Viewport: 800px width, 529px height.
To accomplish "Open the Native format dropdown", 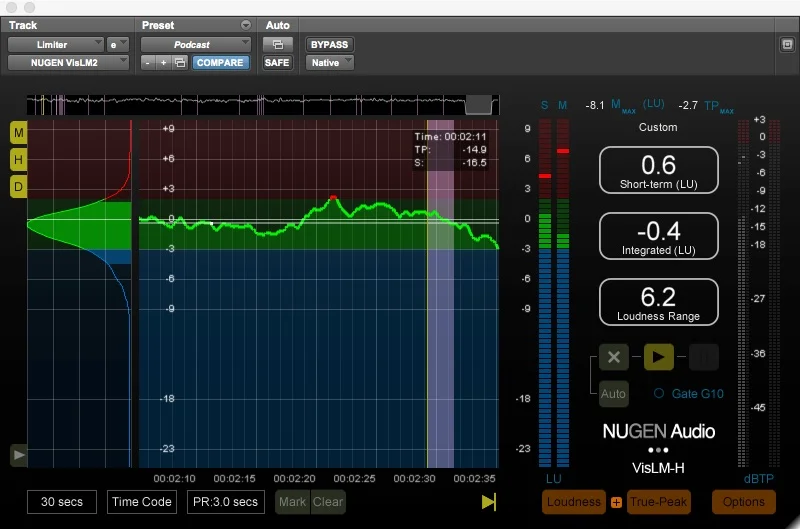I will 330,62.
